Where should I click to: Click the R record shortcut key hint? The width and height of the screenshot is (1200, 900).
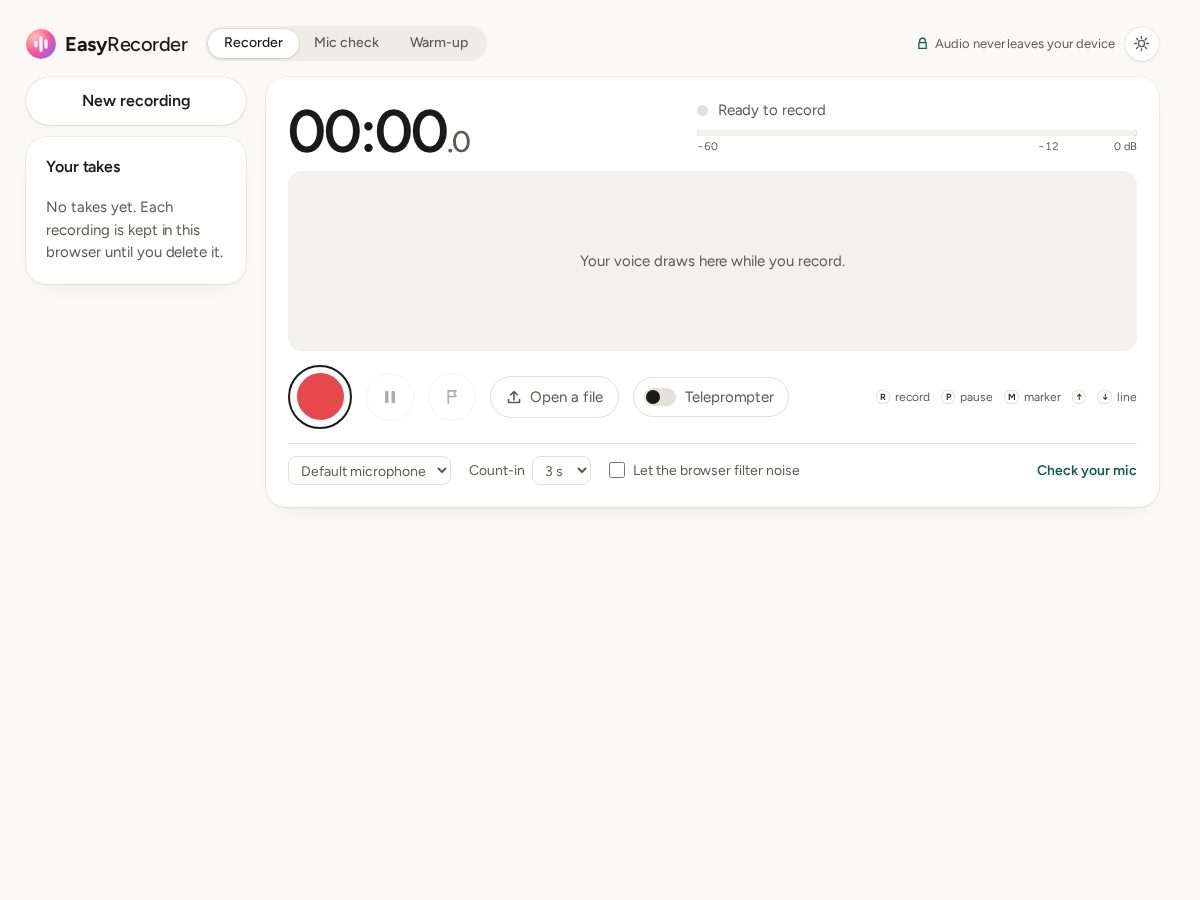pos(883,397)
